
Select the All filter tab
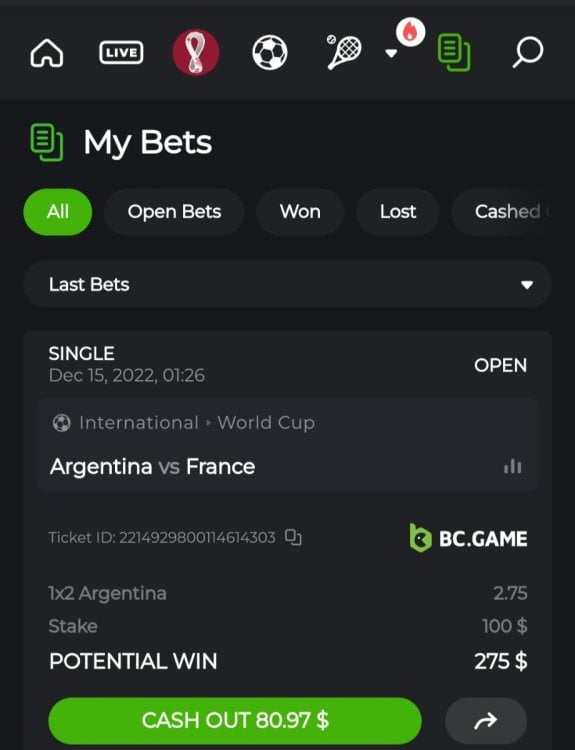pos(58,212)
